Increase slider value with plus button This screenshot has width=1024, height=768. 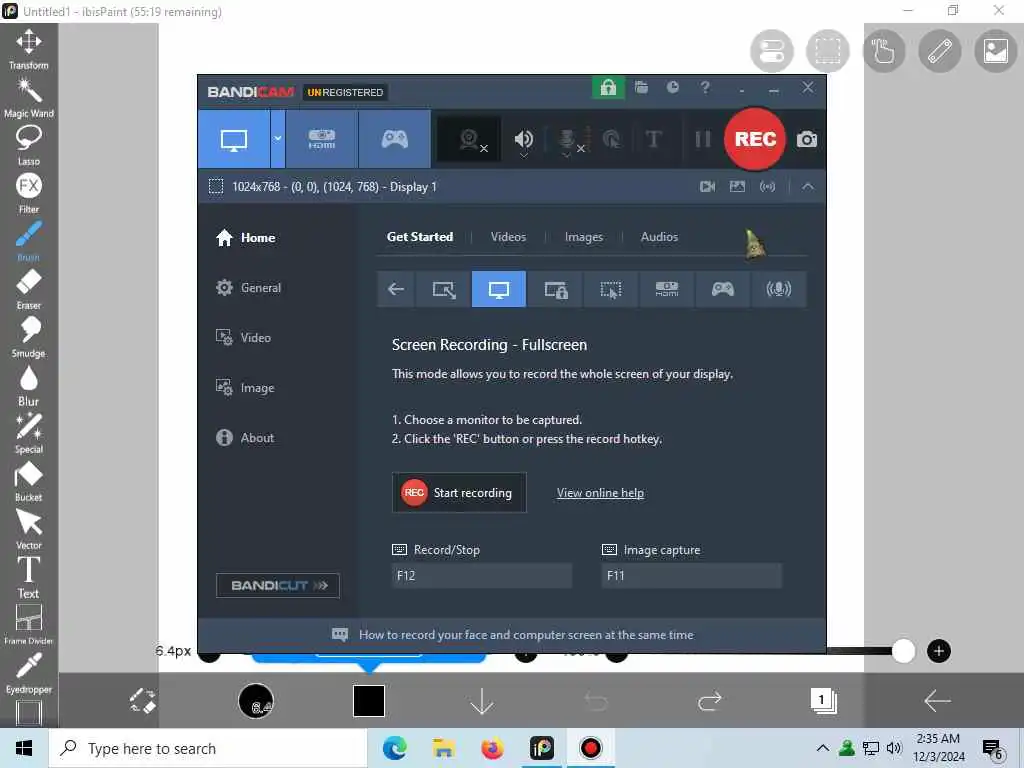tap(938, 650)
